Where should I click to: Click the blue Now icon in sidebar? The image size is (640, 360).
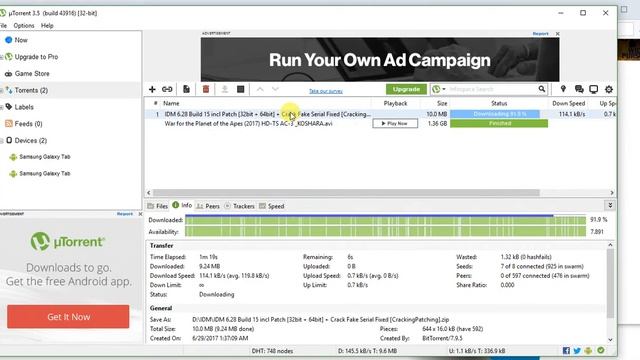[9, 40]
